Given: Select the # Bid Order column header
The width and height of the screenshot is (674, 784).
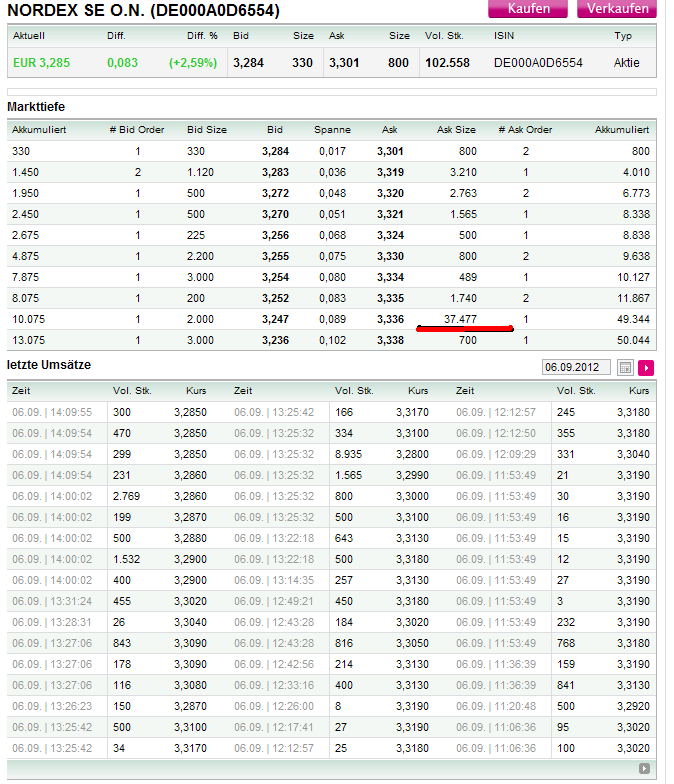Looking at the screenshot, I should coord(137,130).
